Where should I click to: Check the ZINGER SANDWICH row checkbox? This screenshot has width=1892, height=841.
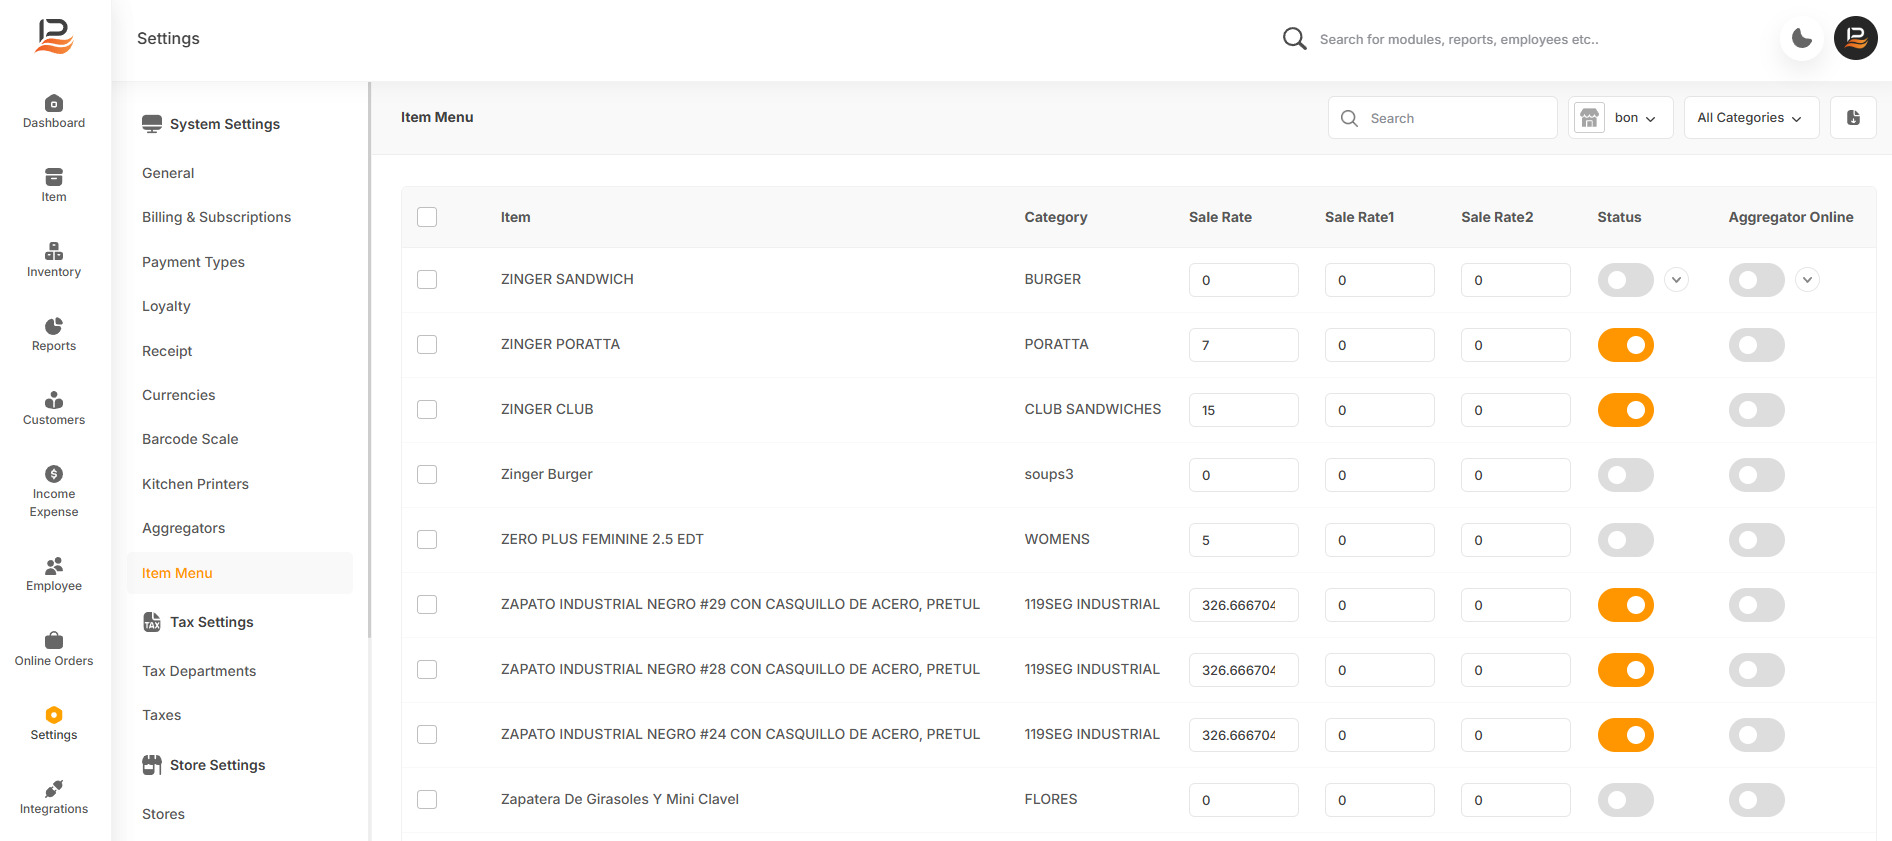click(427, 280)
